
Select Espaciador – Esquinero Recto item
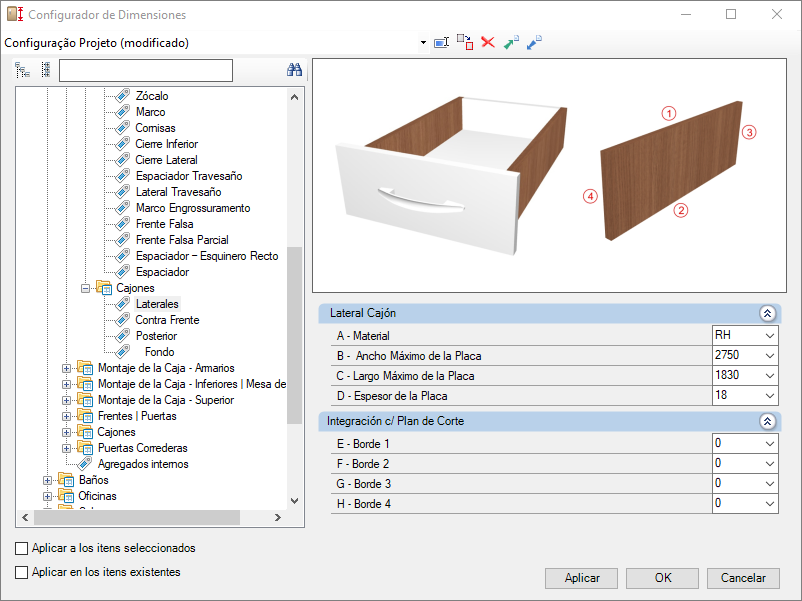[x=207, y=256]
